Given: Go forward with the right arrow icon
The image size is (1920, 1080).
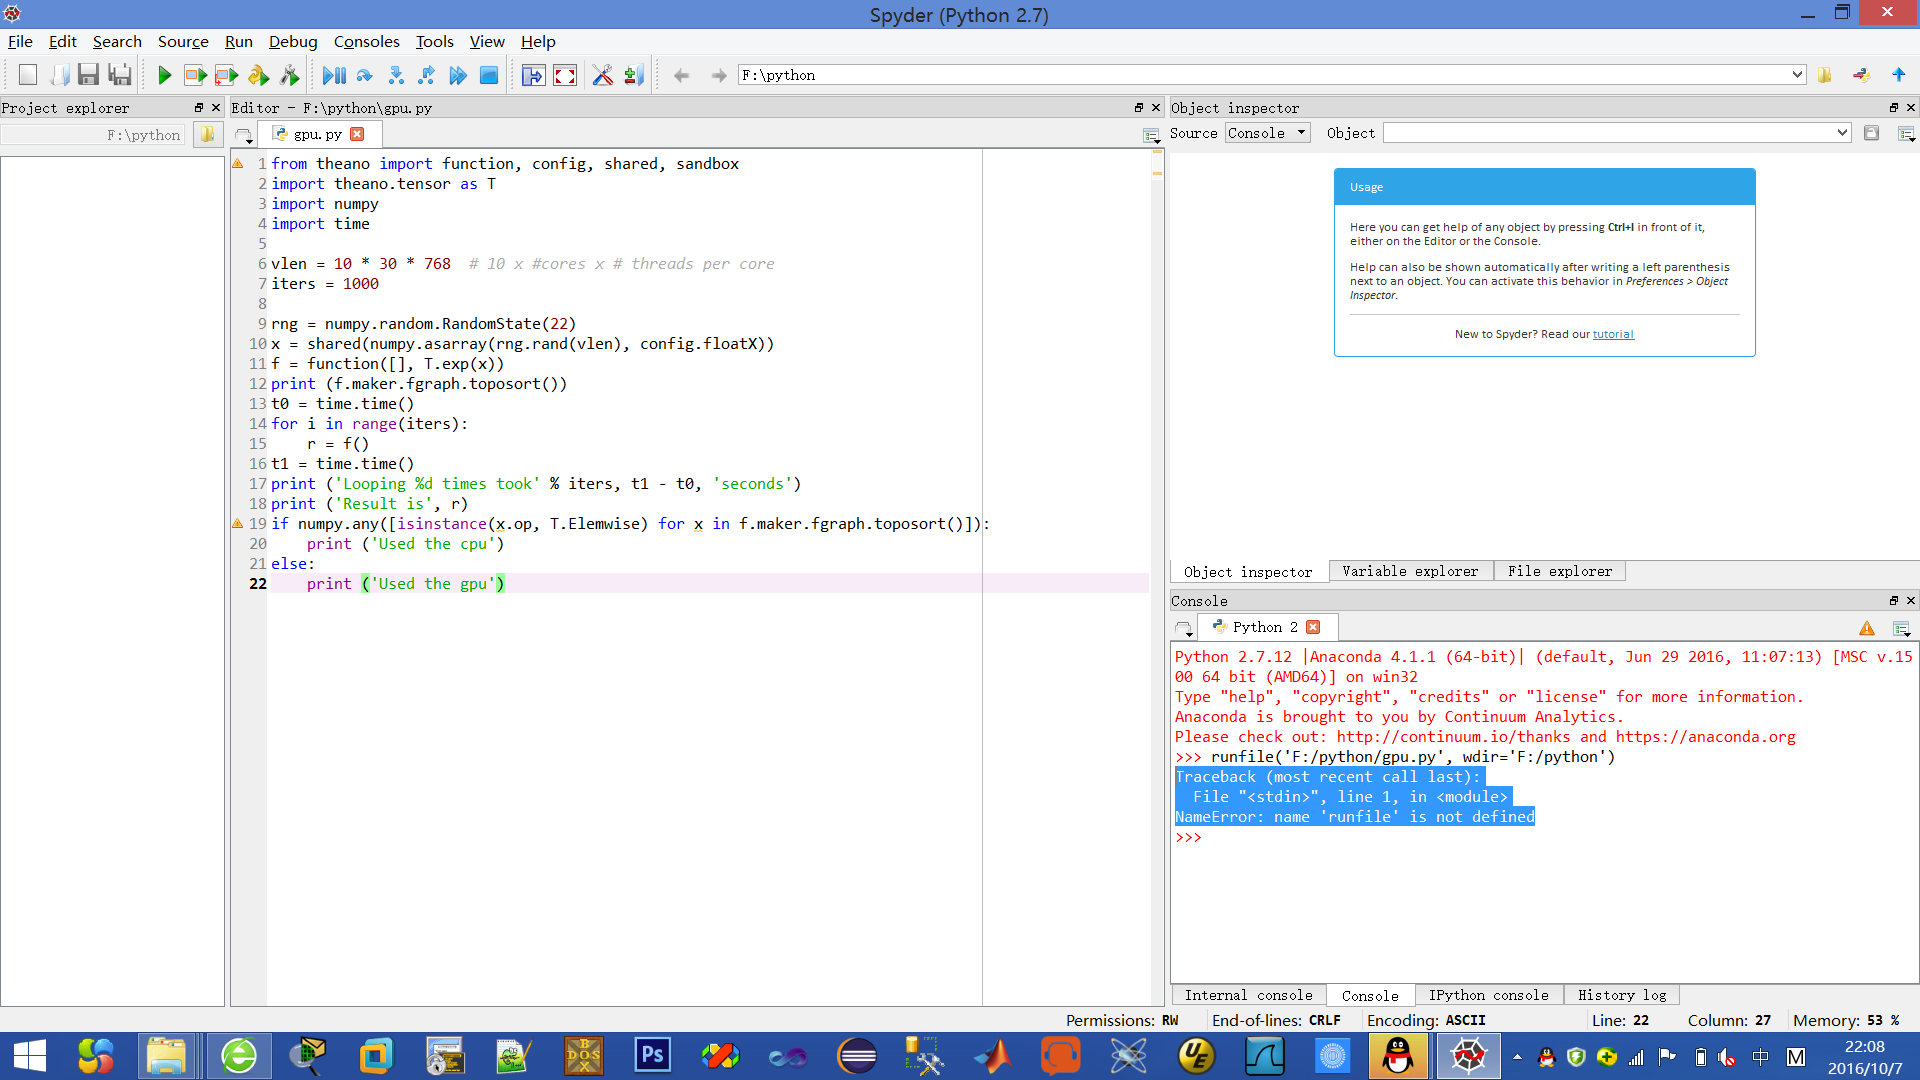Looking at the screenshot, I should point(718,75).
